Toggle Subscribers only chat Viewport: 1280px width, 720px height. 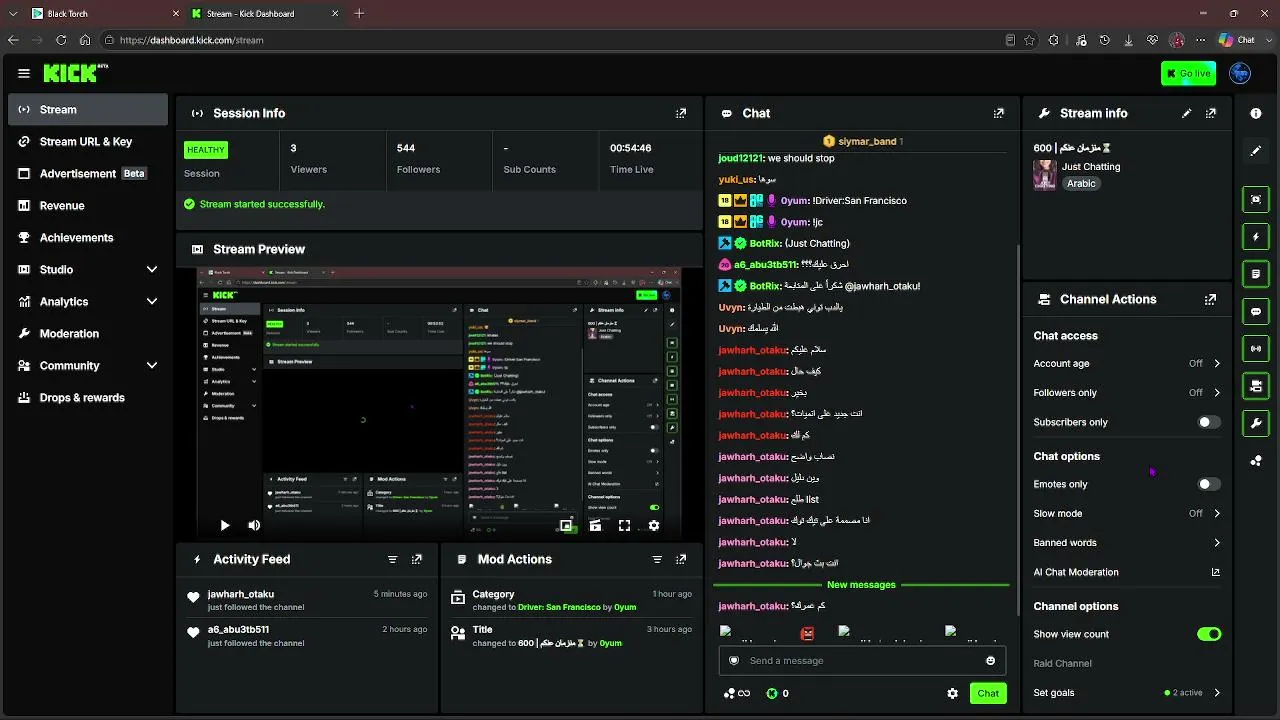1209,422
